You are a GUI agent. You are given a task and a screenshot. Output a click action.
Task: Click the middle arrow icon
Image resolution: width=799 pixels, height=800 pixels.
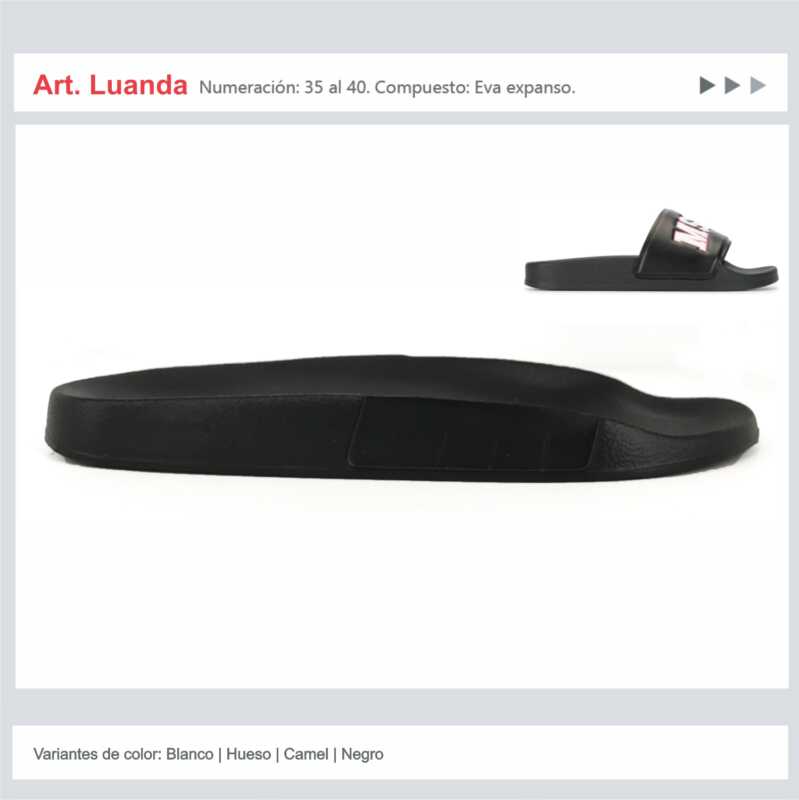732,85
